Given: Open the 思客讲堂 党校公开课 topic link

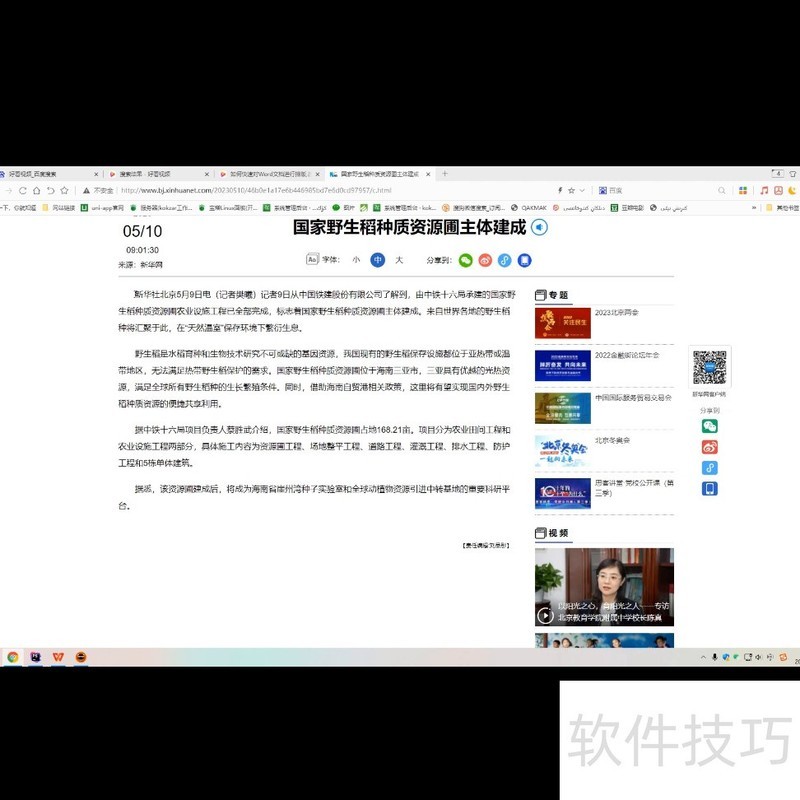Looking at the screenshot, I should click(634, 488).
